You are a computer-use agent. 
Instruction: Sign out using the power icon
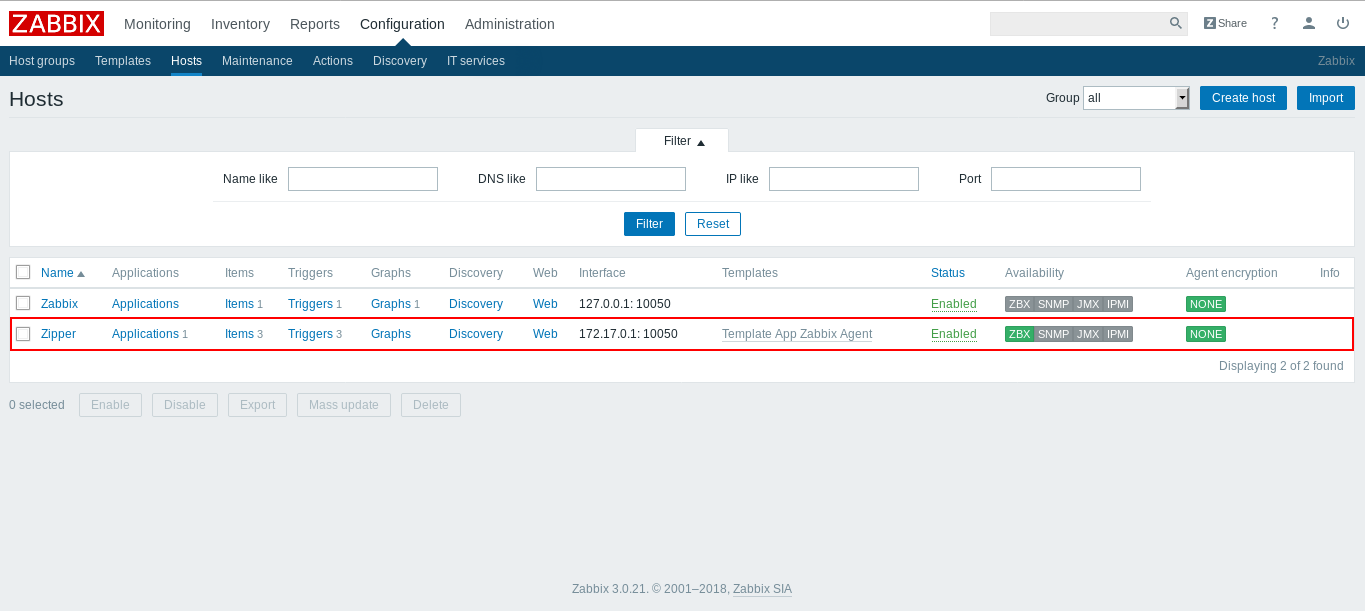1342,24
